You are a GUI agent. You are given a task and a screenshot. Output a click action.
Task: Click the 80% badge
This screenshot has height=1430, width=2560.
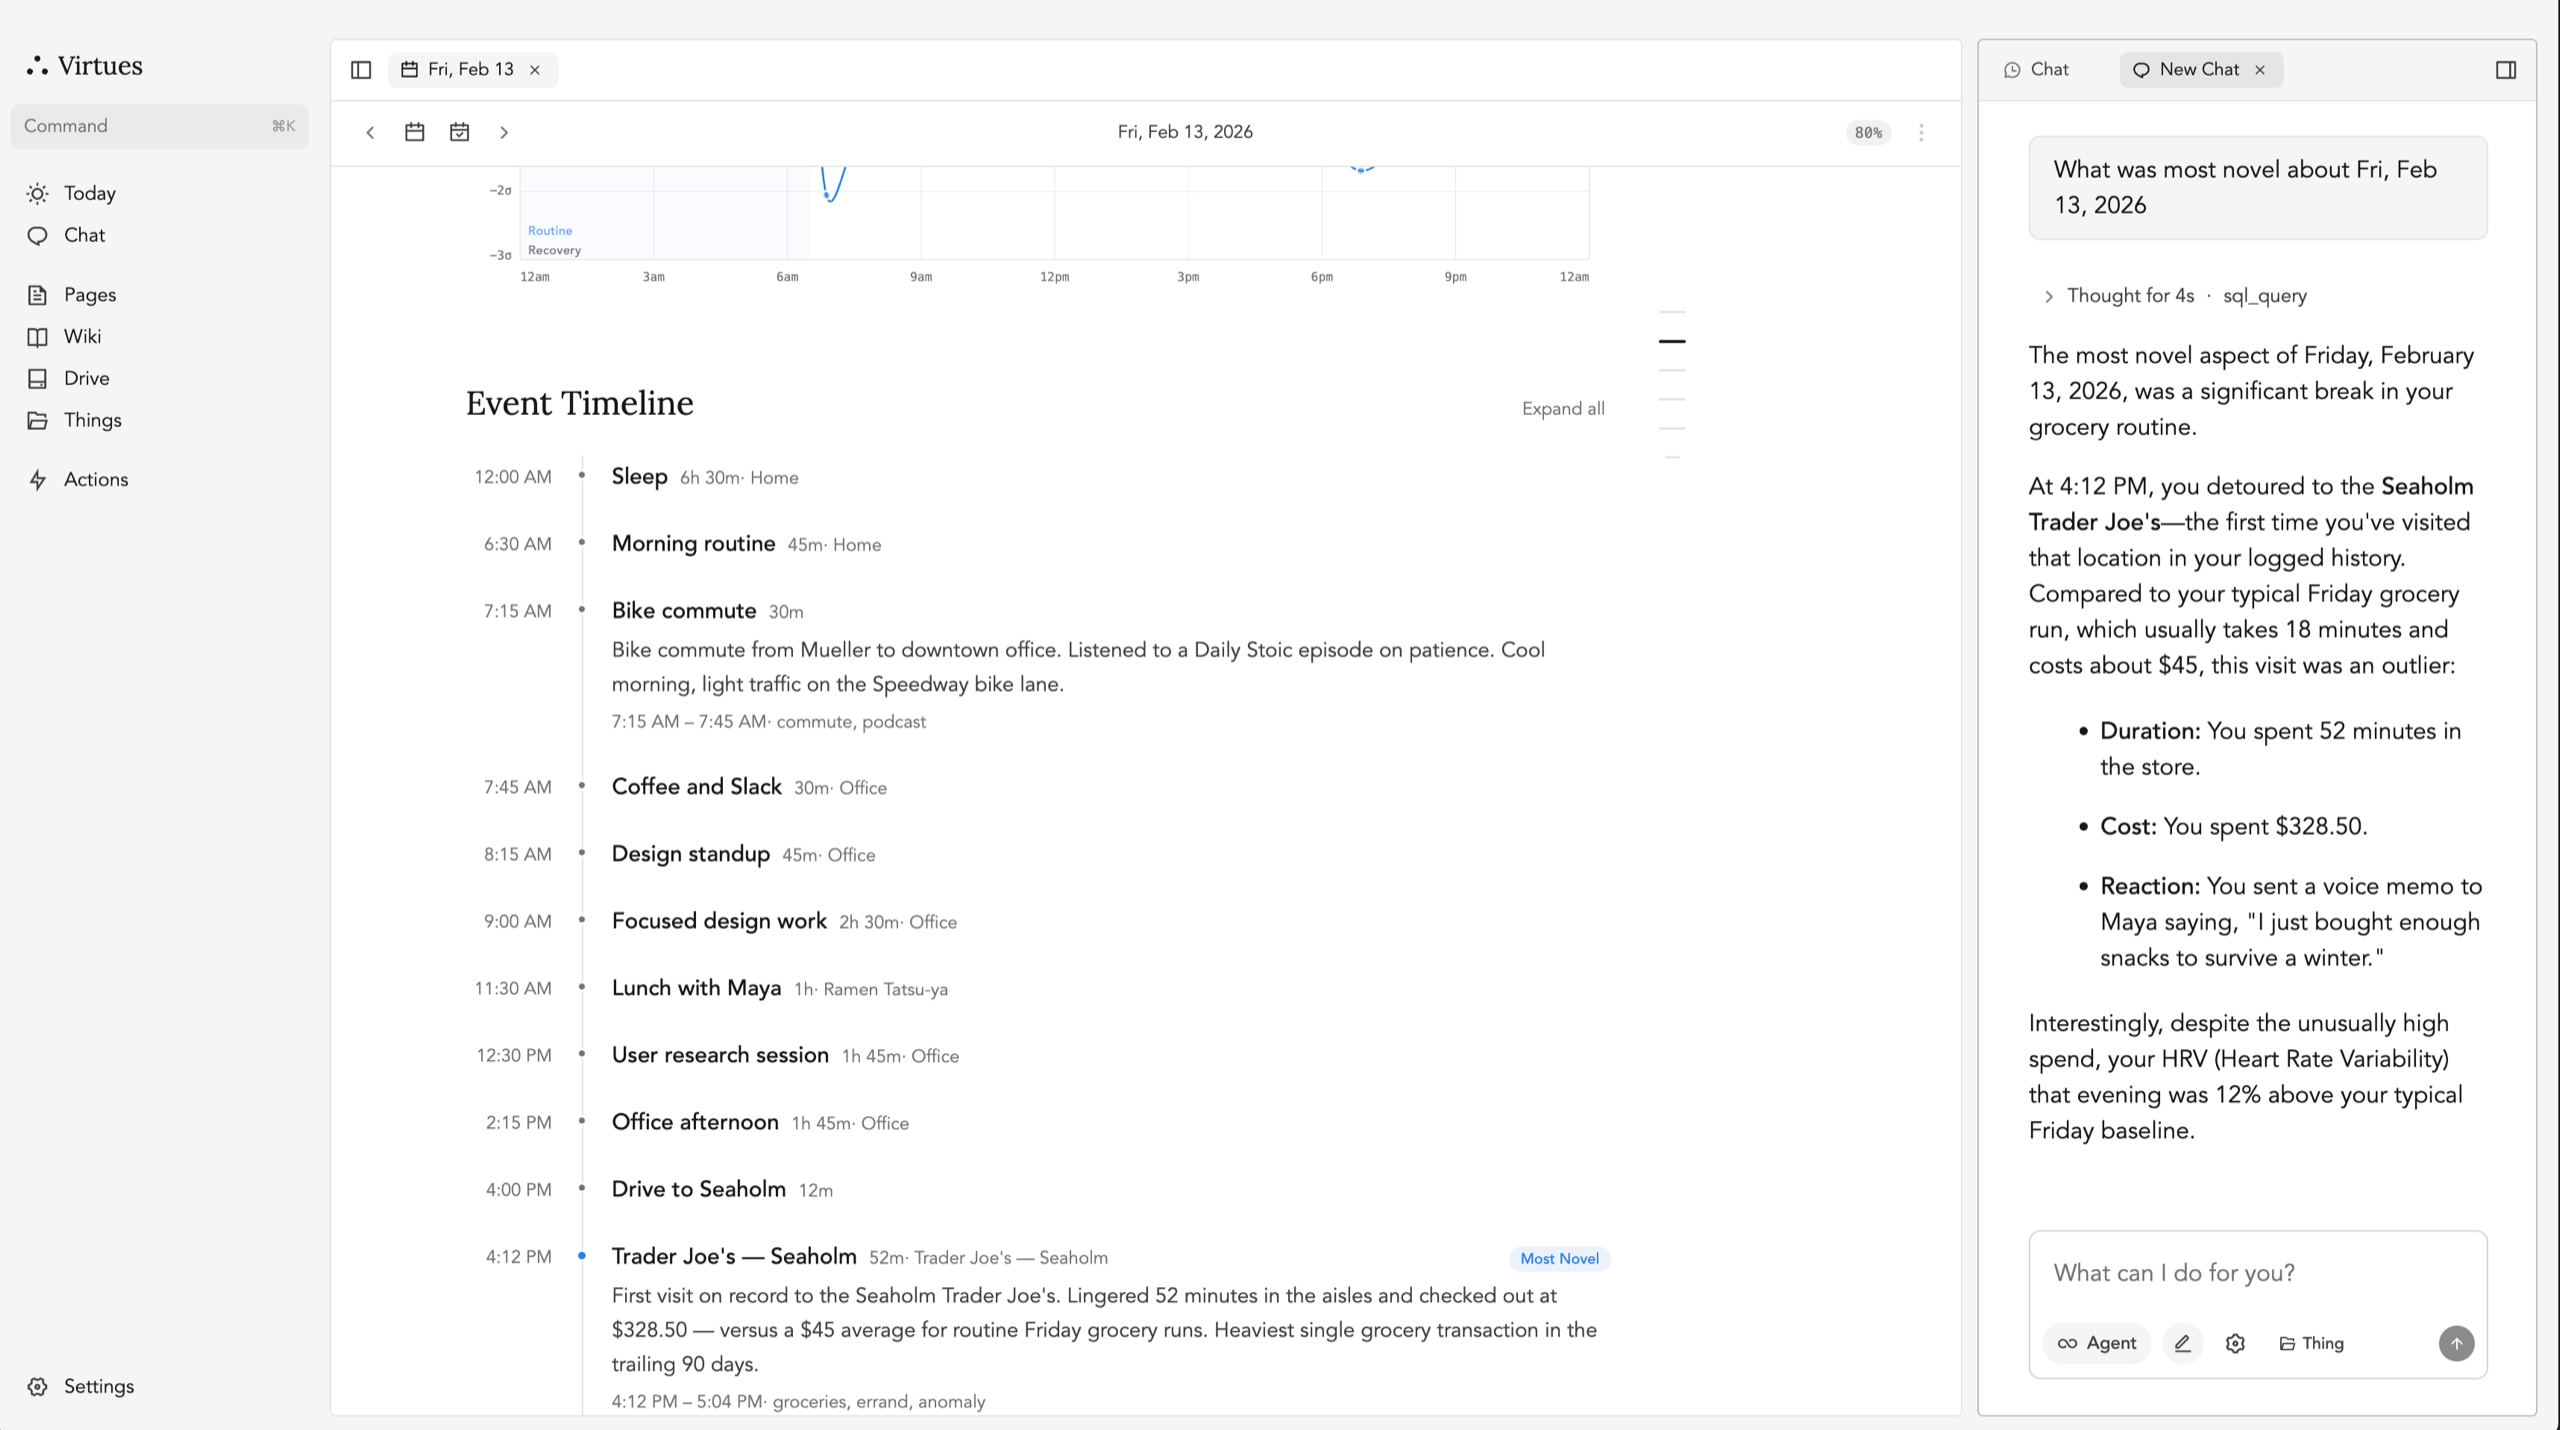coord(1867,132)
